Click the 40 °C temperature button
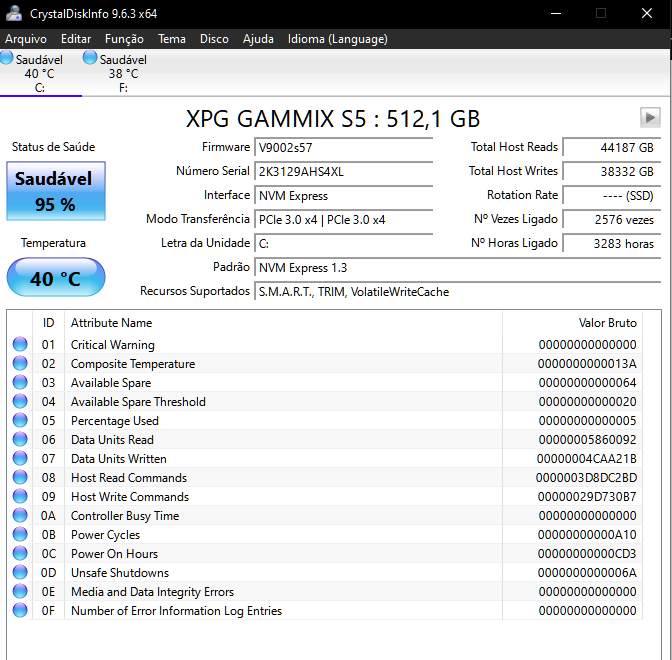Image resolution: width=672 pixels, height=660 pixels. [56, 277]
